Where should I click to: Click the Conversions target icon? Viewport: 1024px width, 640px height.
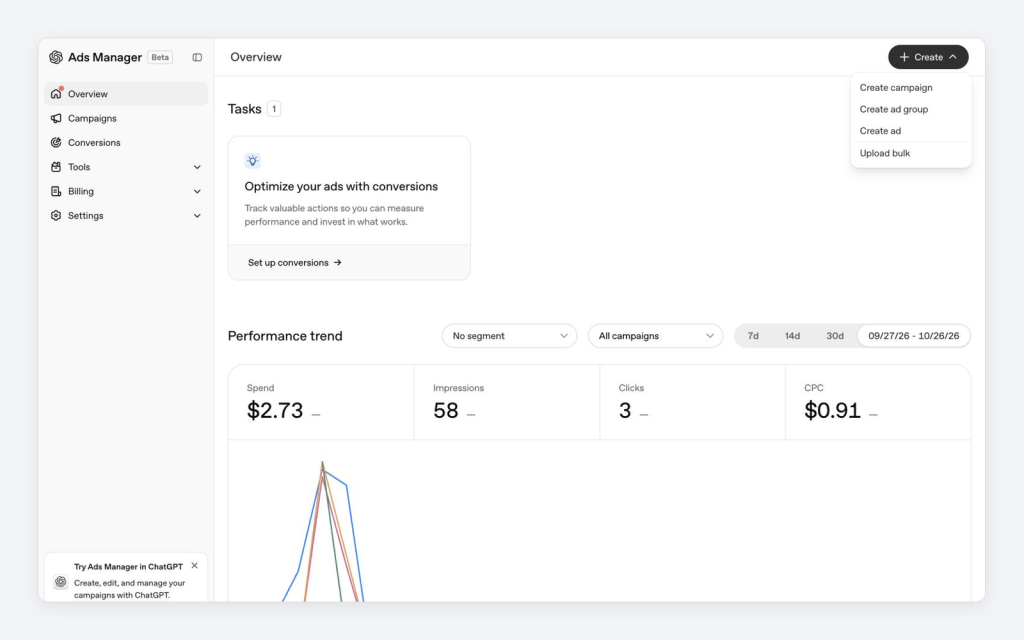(56, 142)
